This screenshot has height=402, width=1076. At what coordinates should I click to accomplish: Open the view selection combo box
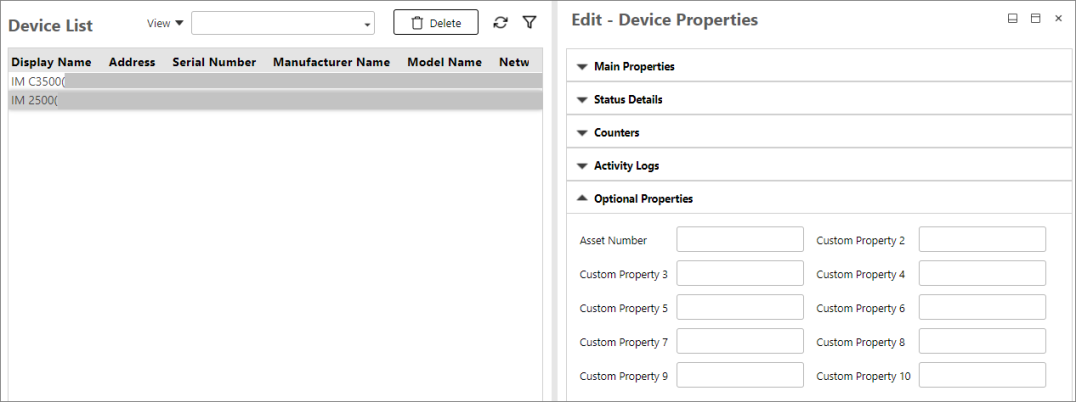click(282, 23)
